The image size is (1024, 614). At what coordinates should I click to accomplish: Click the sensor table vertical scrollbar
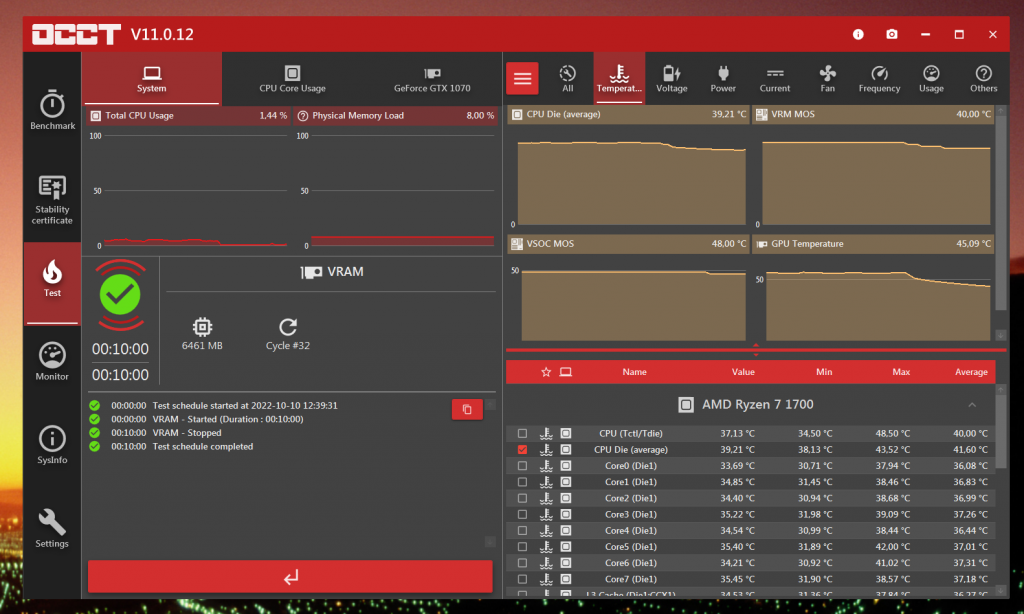pyautogui.click(x=1000, y=431)
